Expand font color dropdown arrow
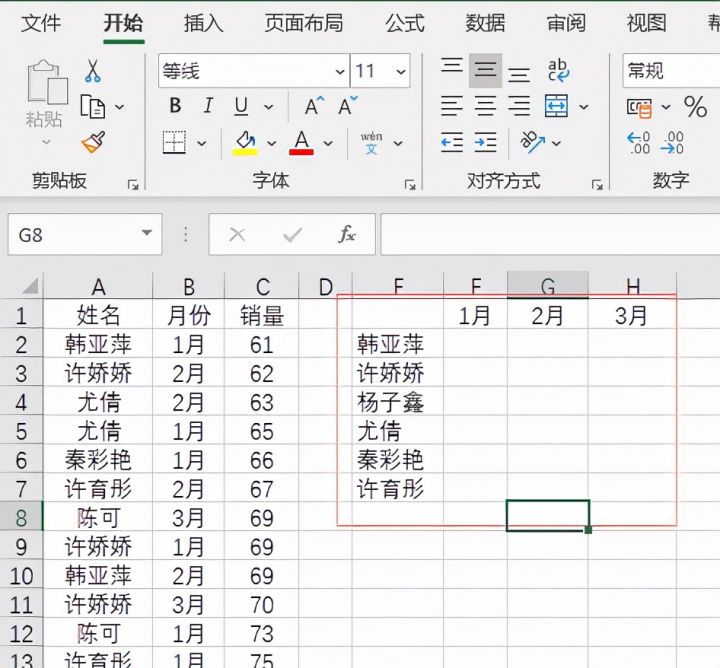This screenshot has height=668, width=720. point(328,143)
